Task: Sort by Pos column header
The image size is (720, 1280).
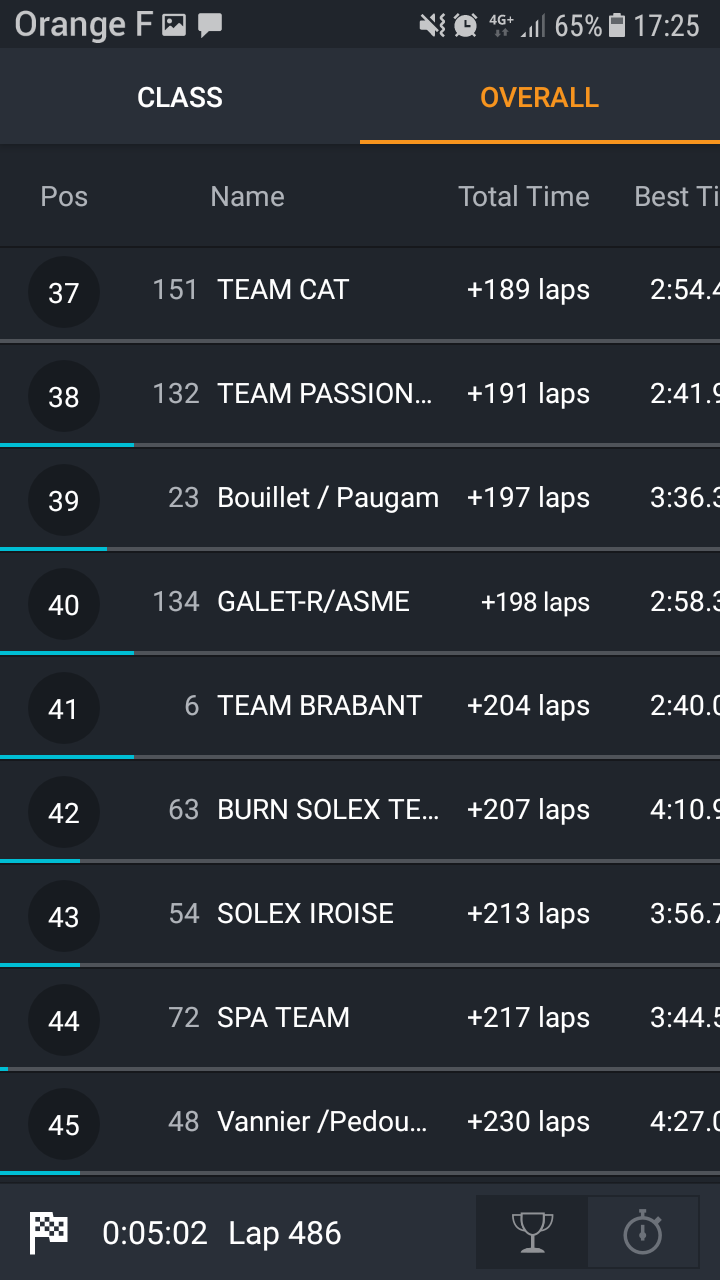Action: click(x=64, y=196)
